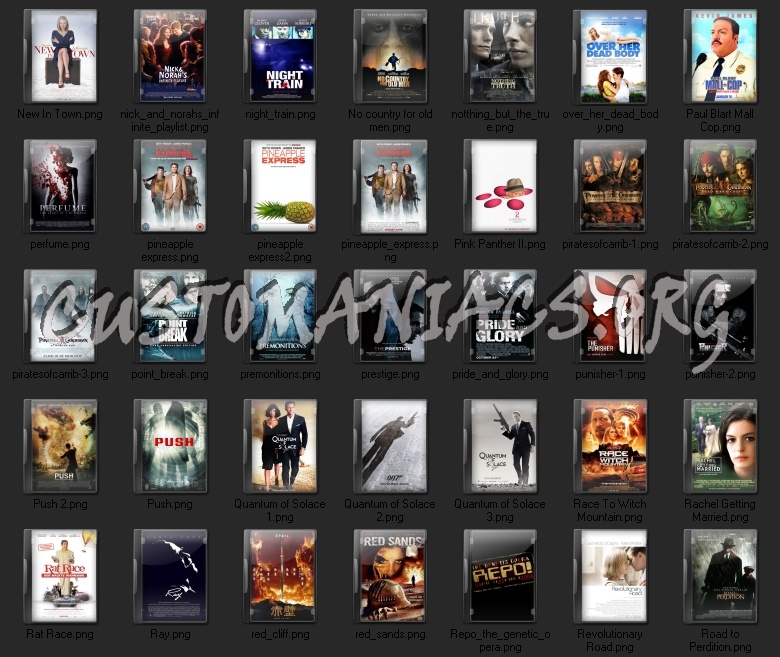Screen dimensions: 780x657
Task: Click the "Road to Perdition.png" label
Action: coord(720,640)
